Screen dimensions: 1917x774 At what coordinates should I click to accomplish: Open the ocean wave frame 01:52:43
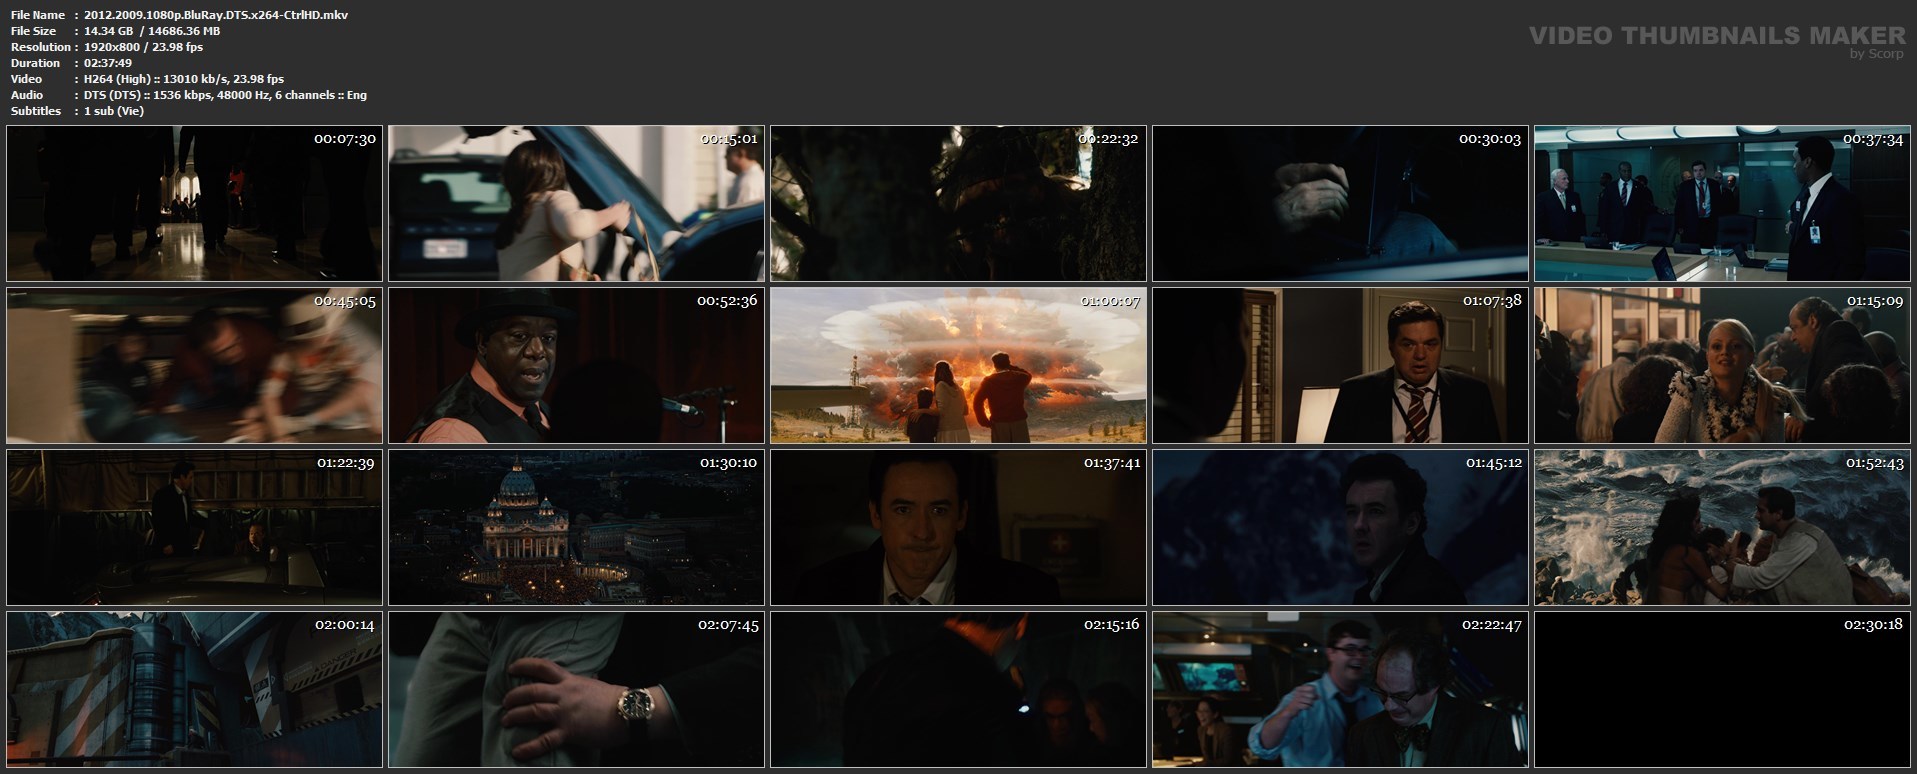(x=1722, y=527)
